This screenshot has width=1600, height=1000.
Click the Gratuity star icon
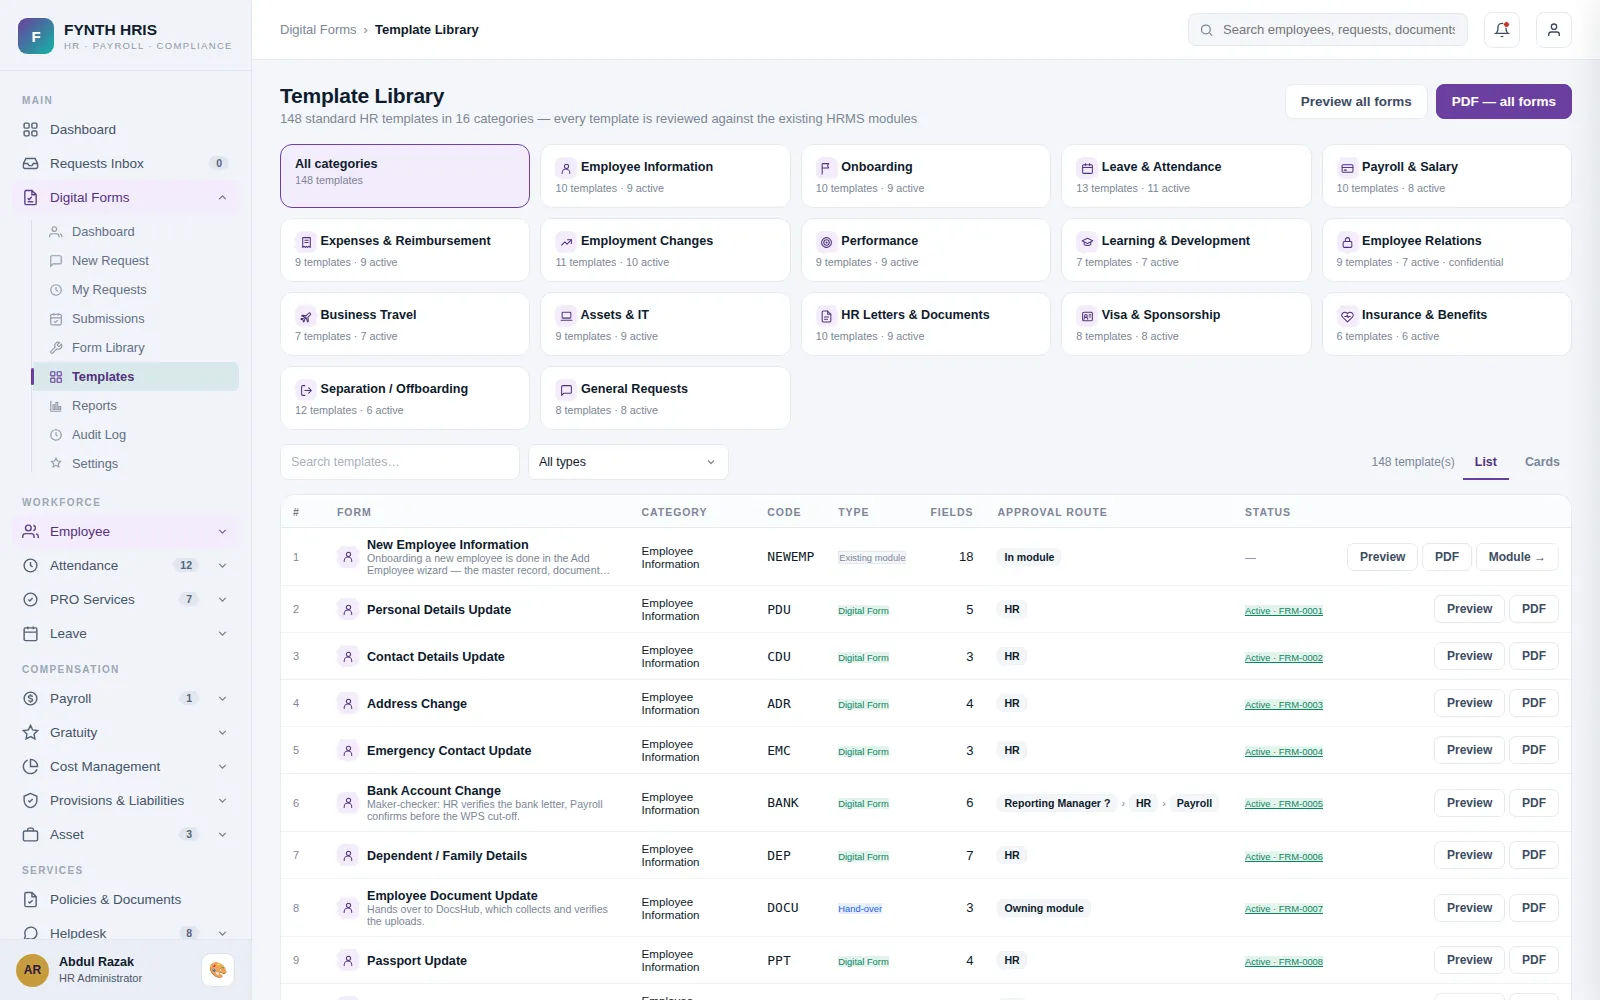(30, 733)
